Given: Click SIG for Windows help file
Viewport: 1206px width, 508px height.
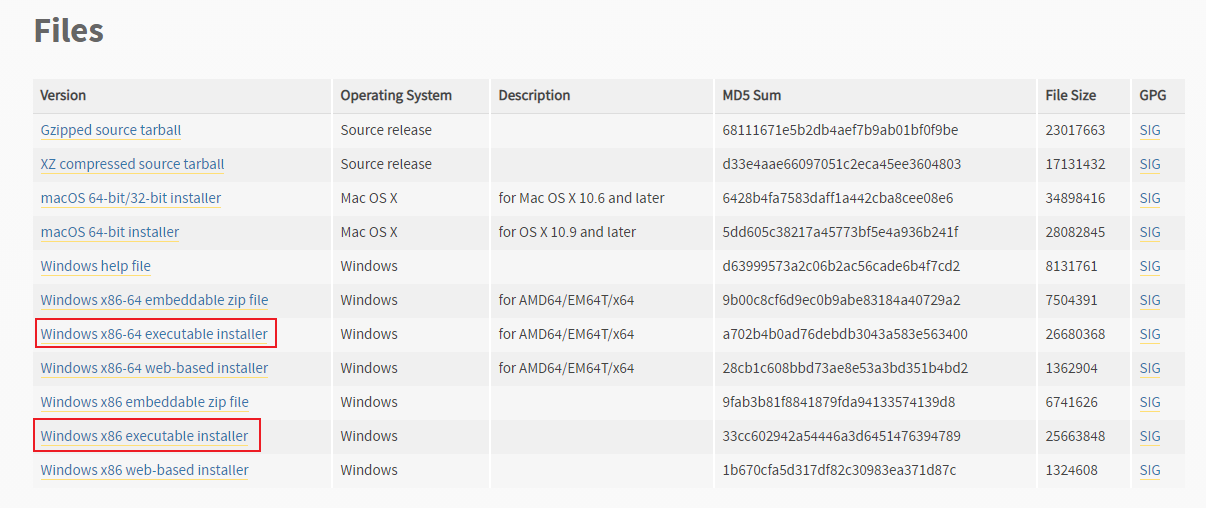Looking at the screenshot, I should point(1150,266).
